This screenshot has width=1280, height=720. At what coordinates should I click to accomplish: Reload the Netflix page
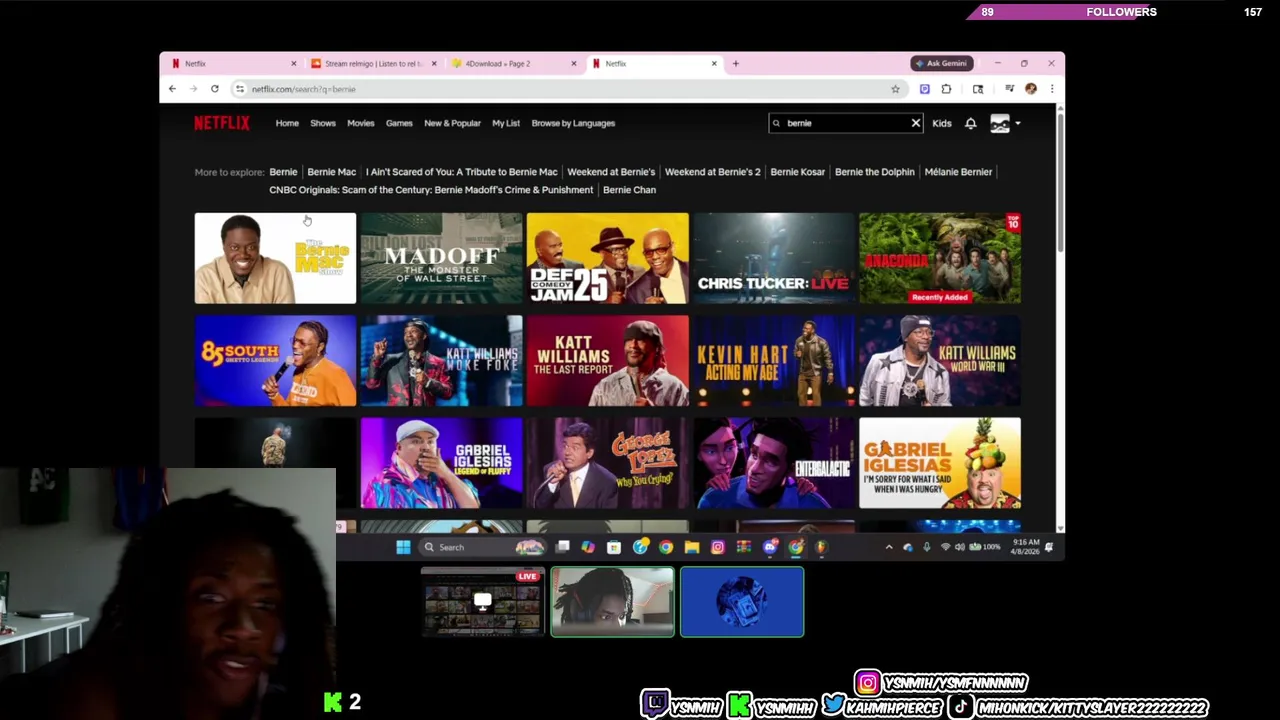click(x=214, y=89)
